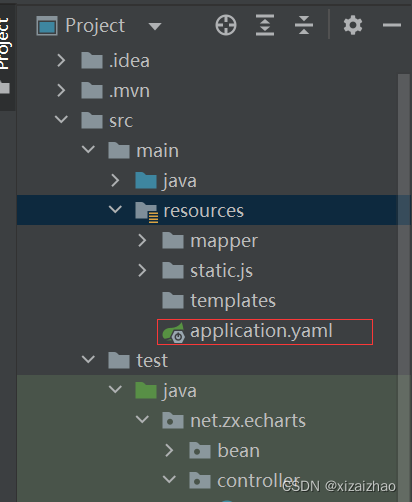Screen dimensions: 412x502
Task: Click the green test java folder icon
Action: click(x=146, y=390)
